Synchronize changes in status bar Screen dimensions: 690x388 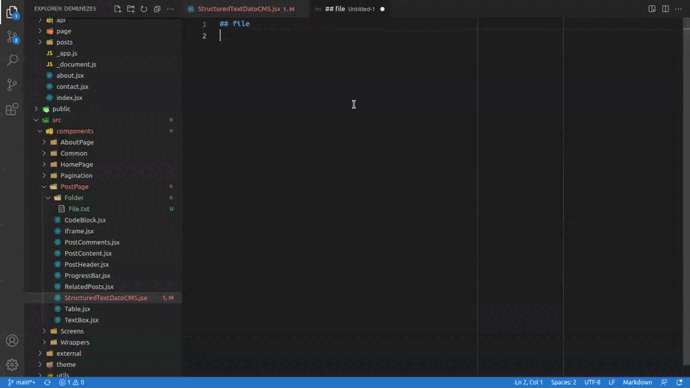47,382
